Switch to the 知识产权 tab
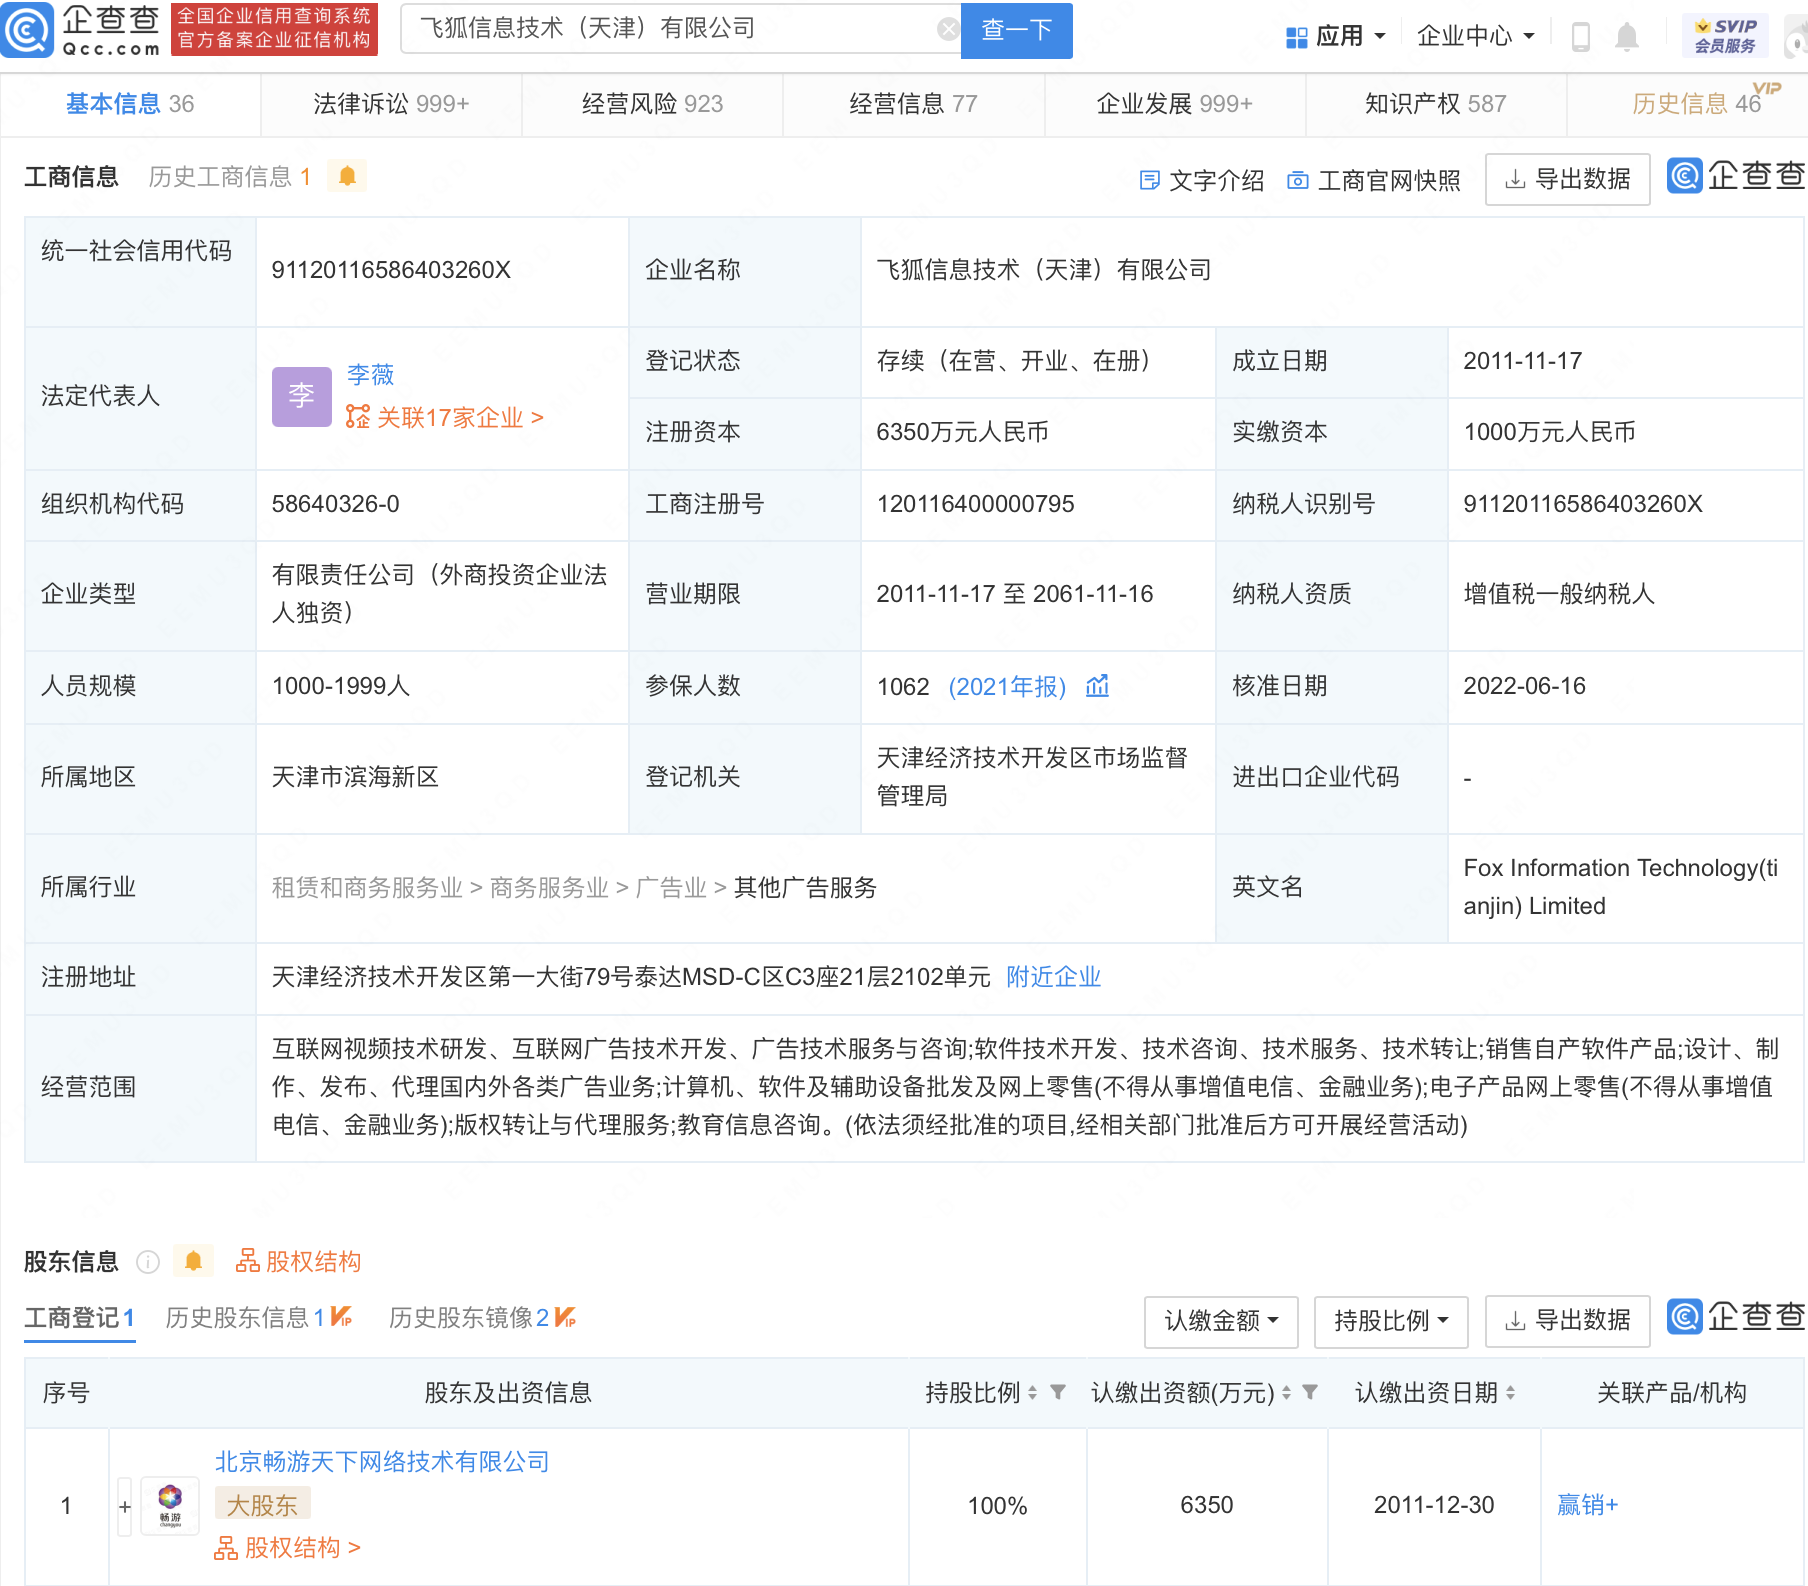1808x1586 pixels. pos(1435,104)
